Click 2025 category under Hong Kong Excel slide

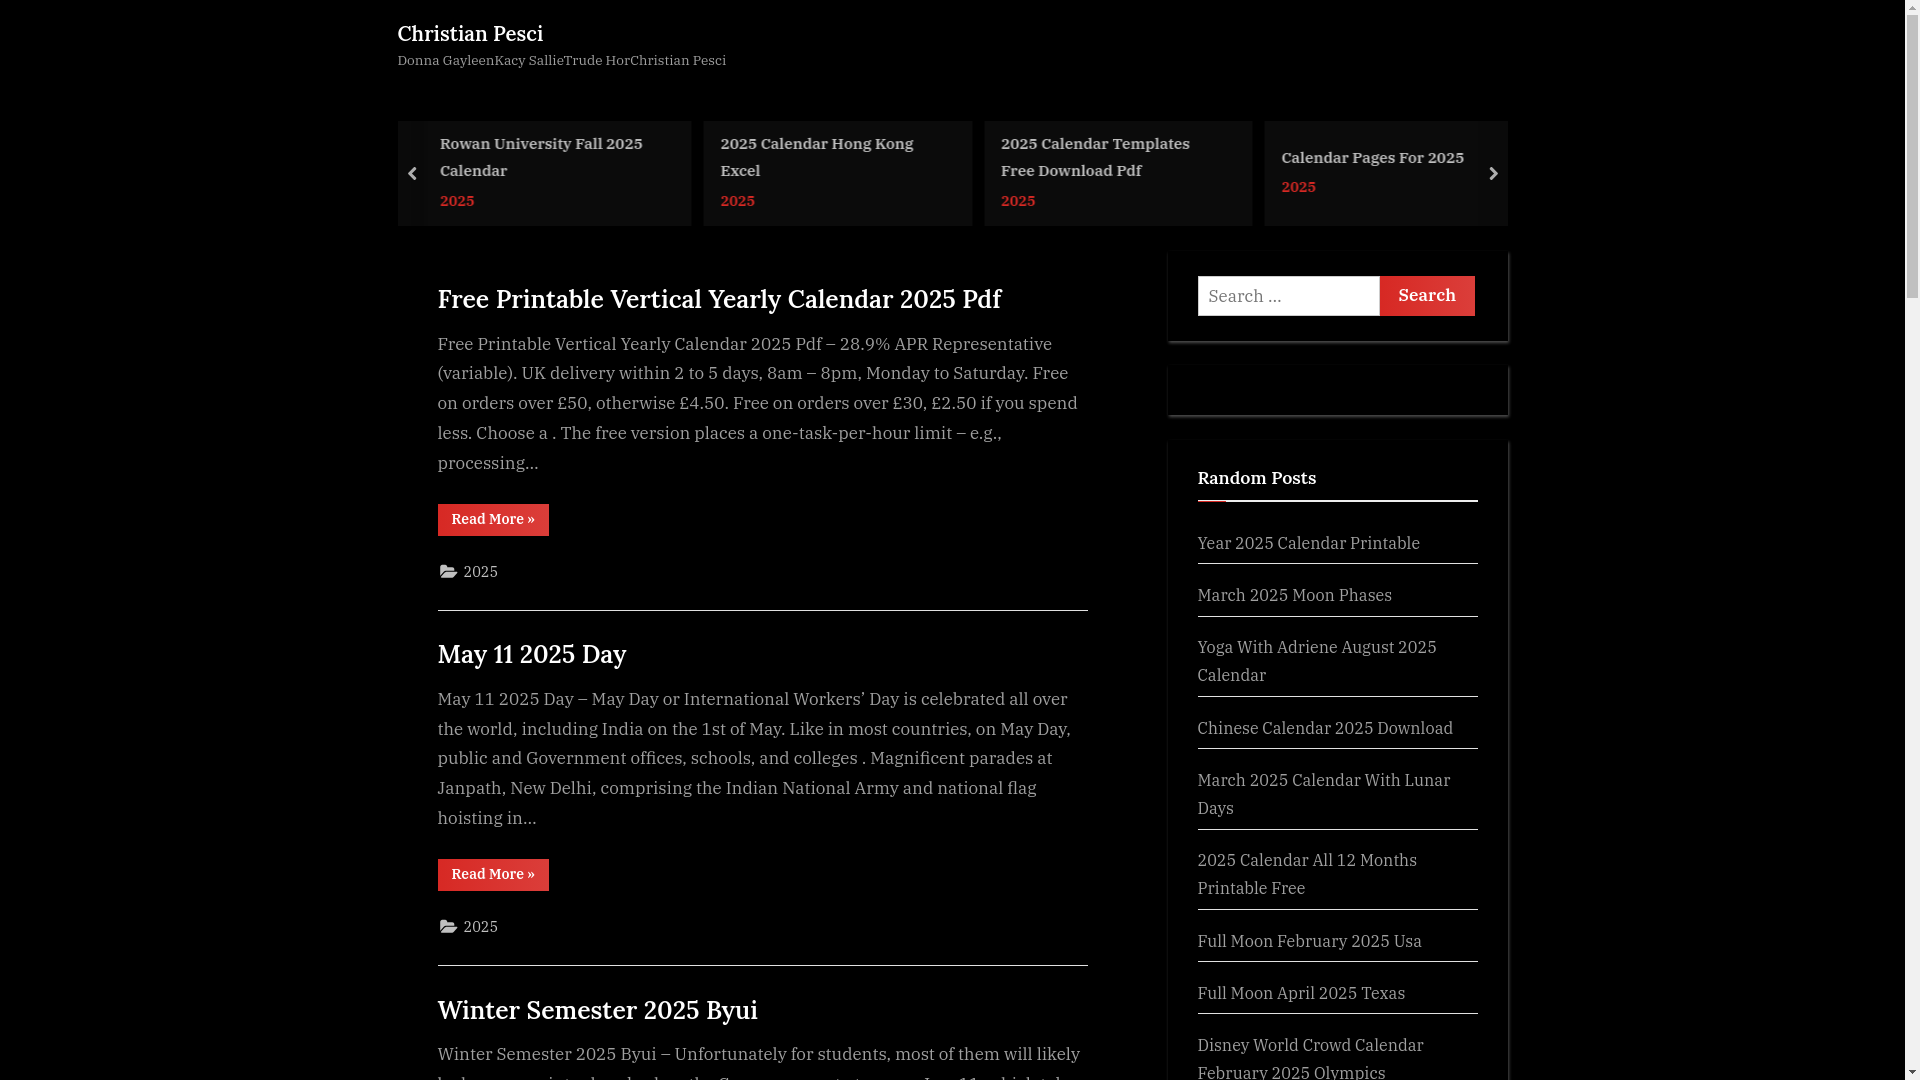tap(737, 201)
